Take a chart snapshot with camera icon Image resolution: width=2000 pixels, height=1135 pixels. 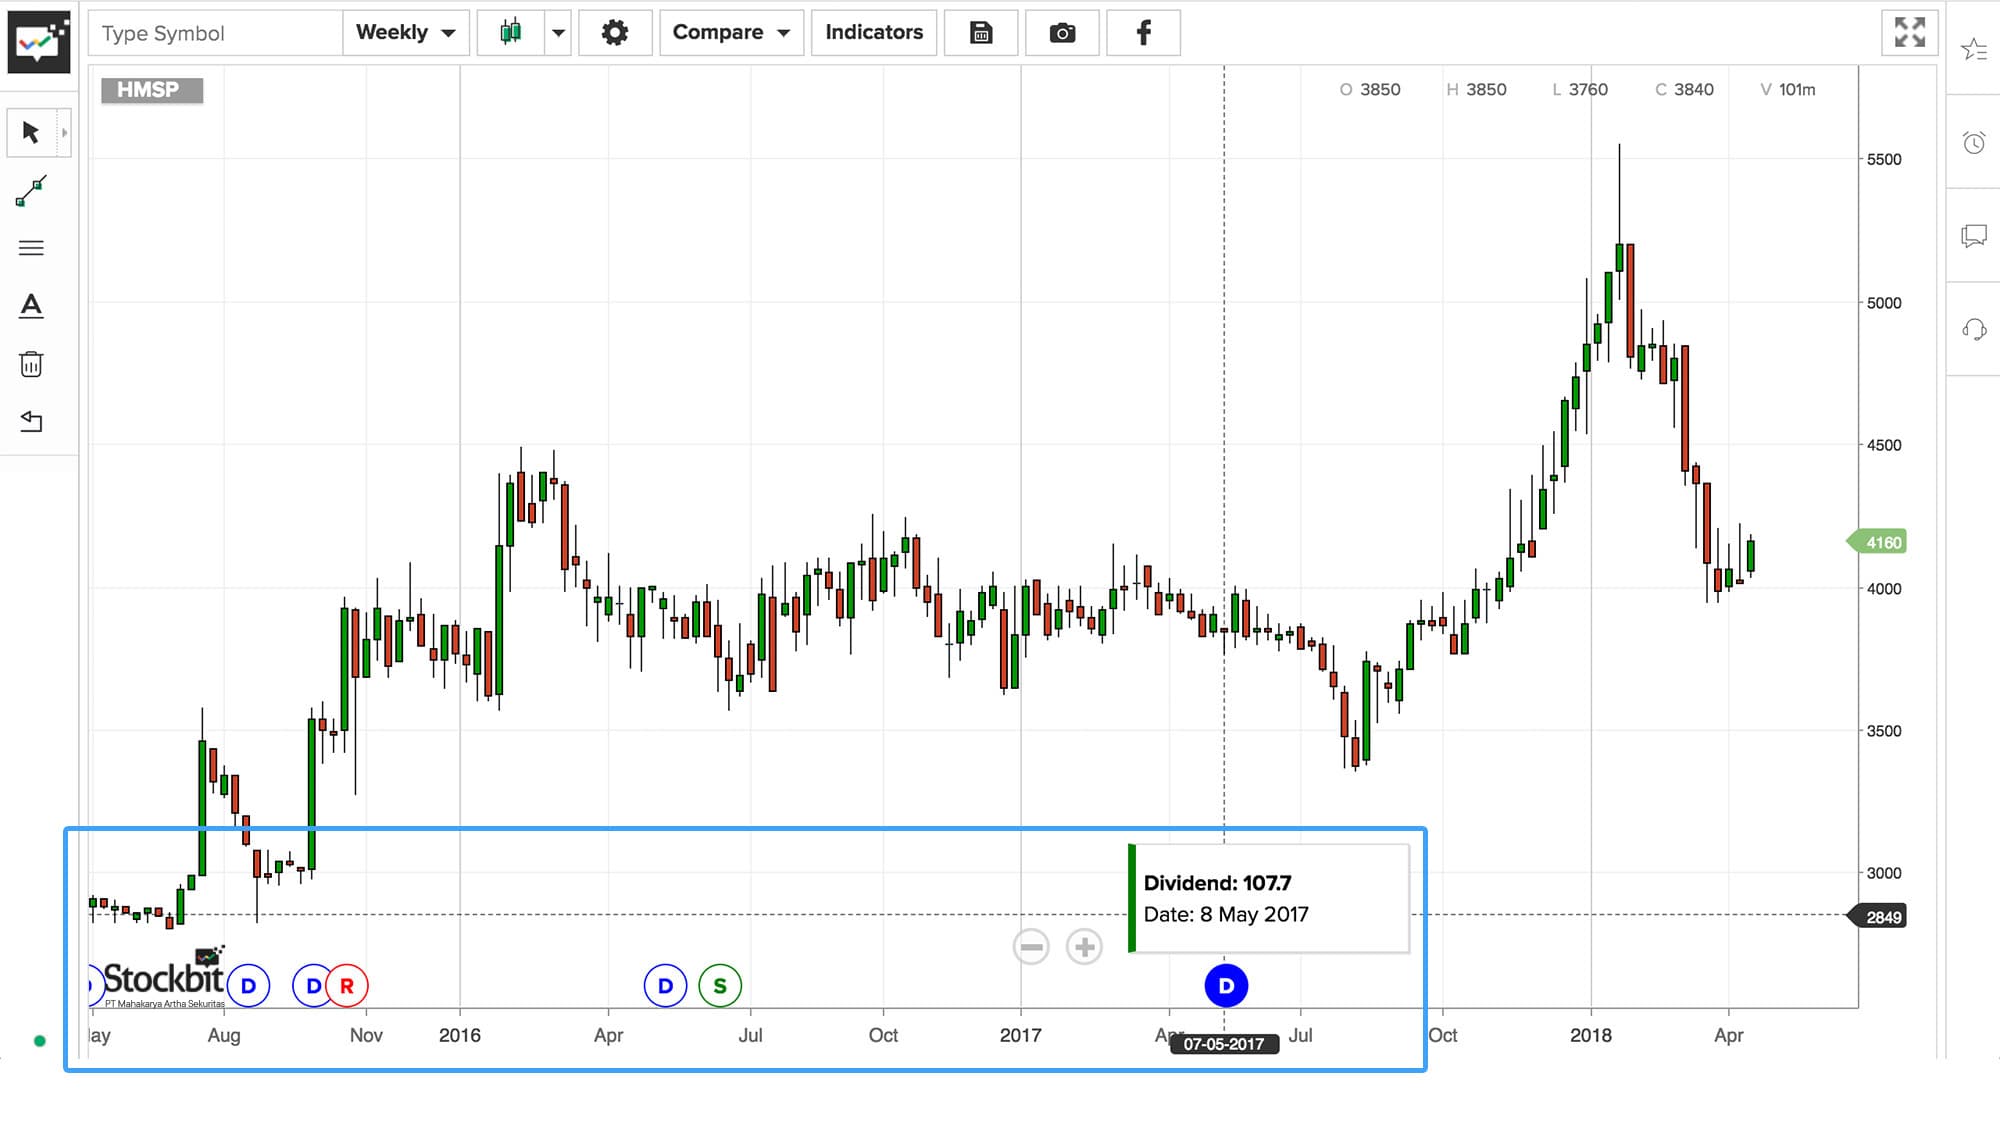[1062, 33]
